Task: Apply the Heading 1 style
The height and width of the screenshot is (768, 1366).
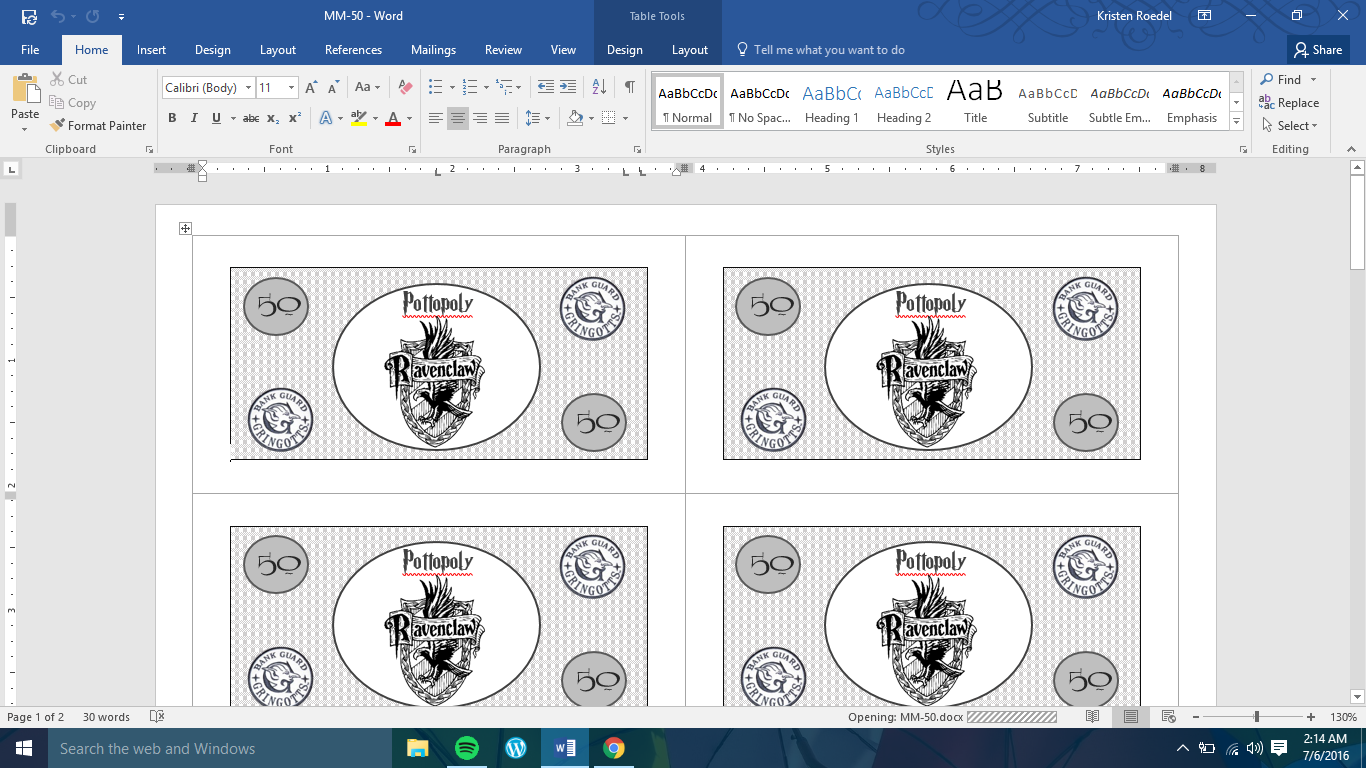Action: pos(832,102)
